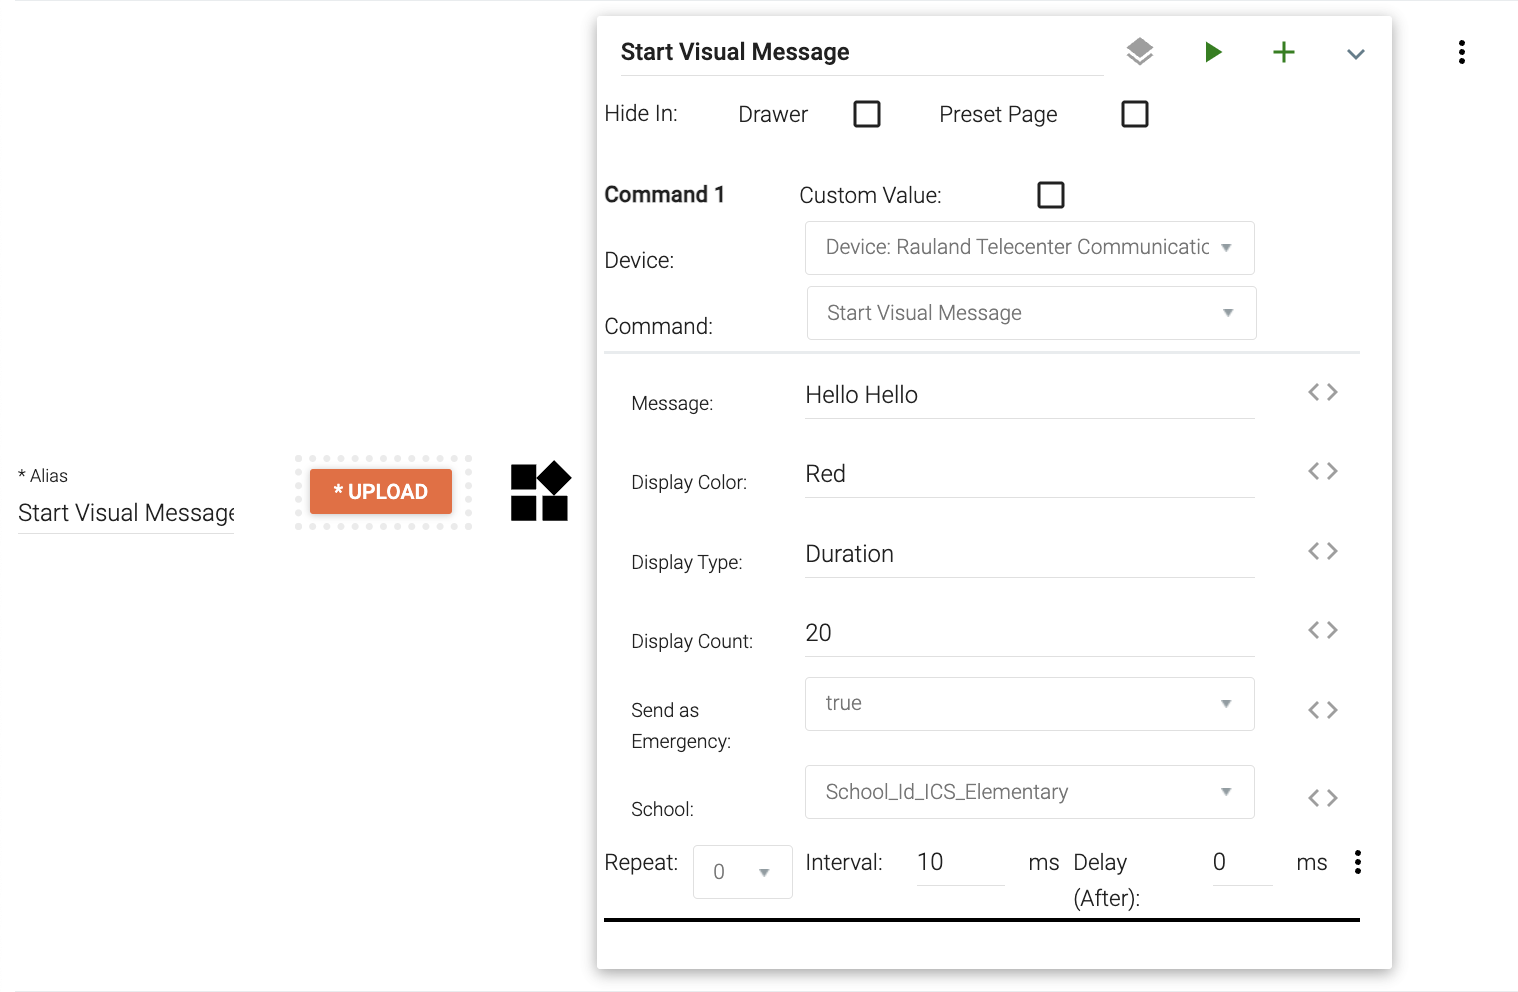
Task: Open the three-dot menu beside Delay ms
Action: (1357, 862)
